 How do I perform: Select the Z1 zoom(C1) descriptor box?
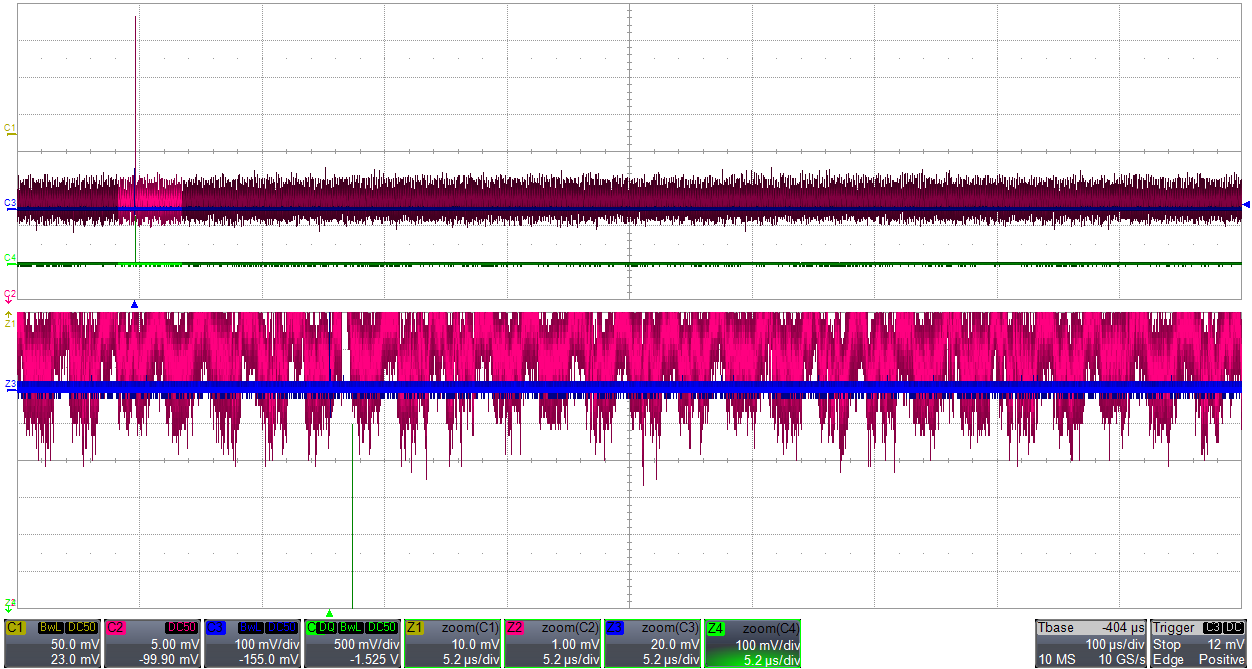point(452,643)
